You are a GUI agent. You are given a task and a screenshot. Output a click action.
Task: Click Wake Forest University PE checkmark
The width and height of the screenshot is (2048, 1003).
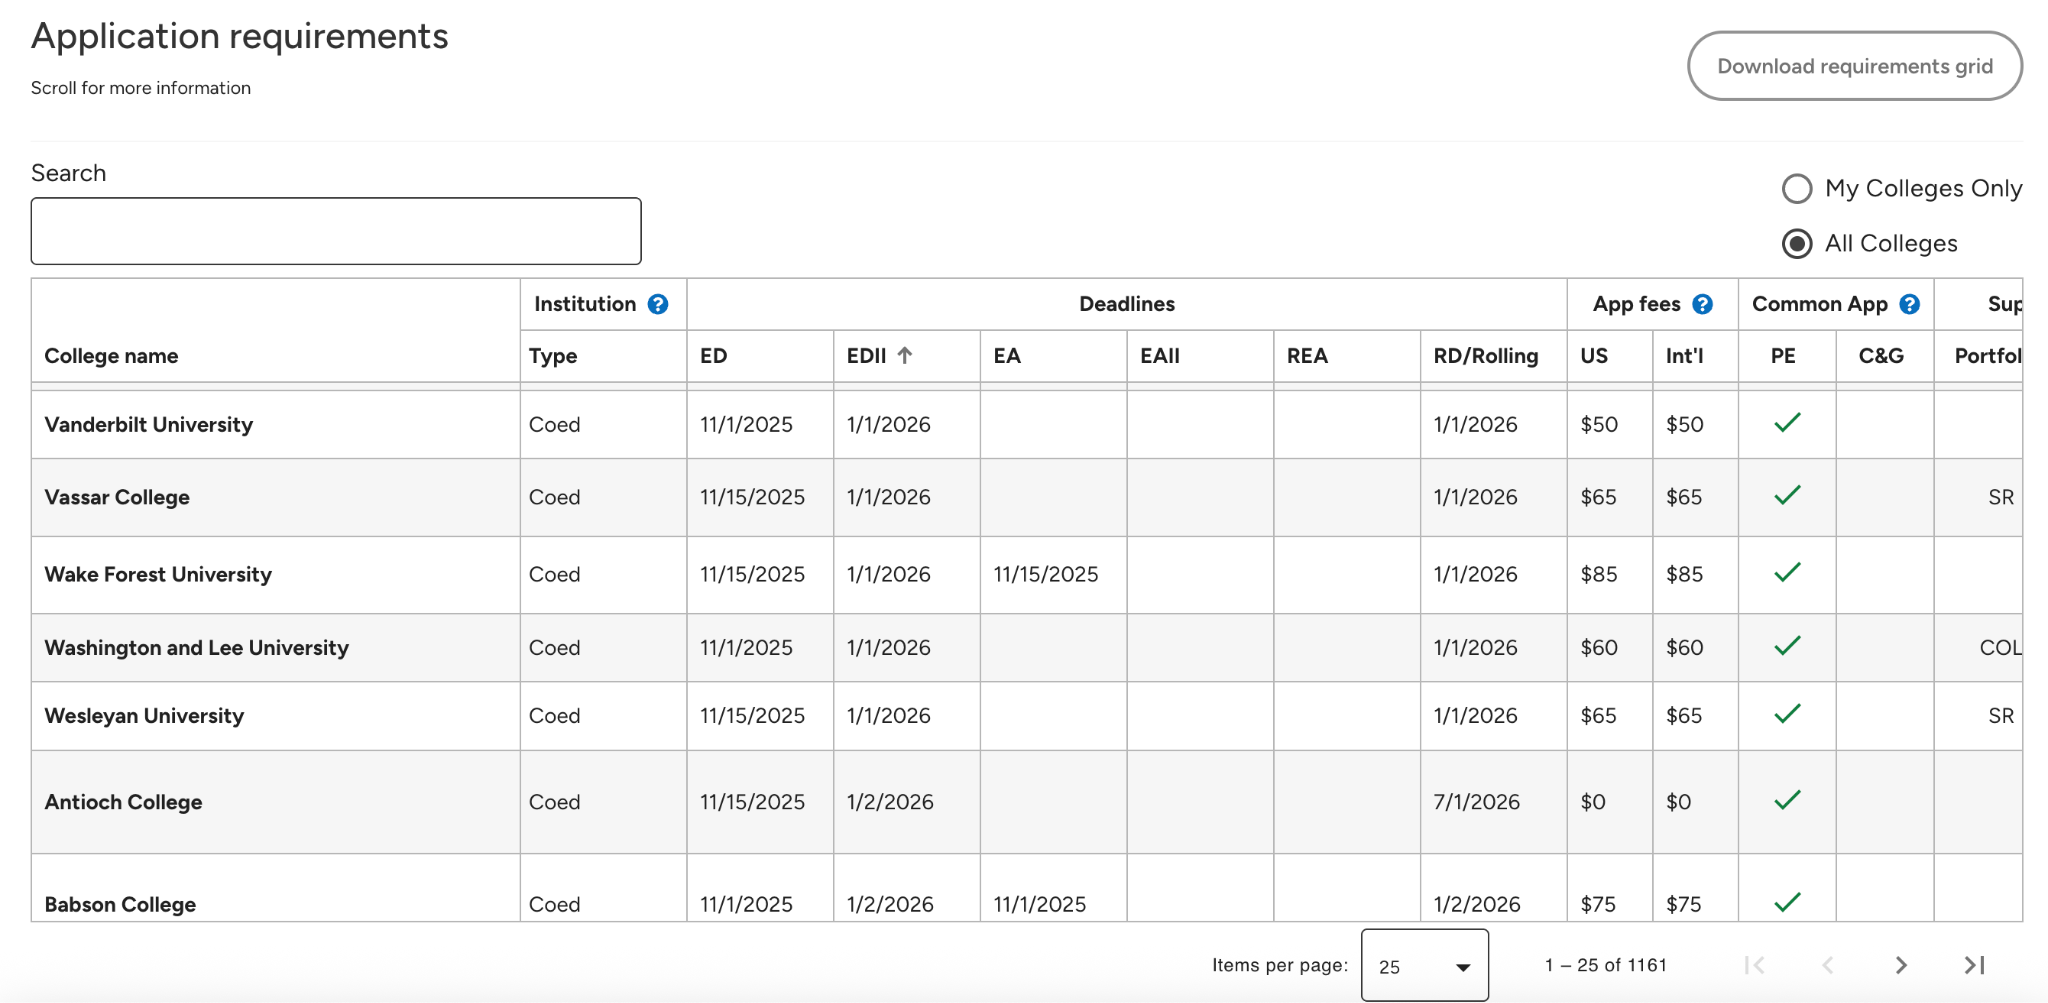pos(1787,572)
